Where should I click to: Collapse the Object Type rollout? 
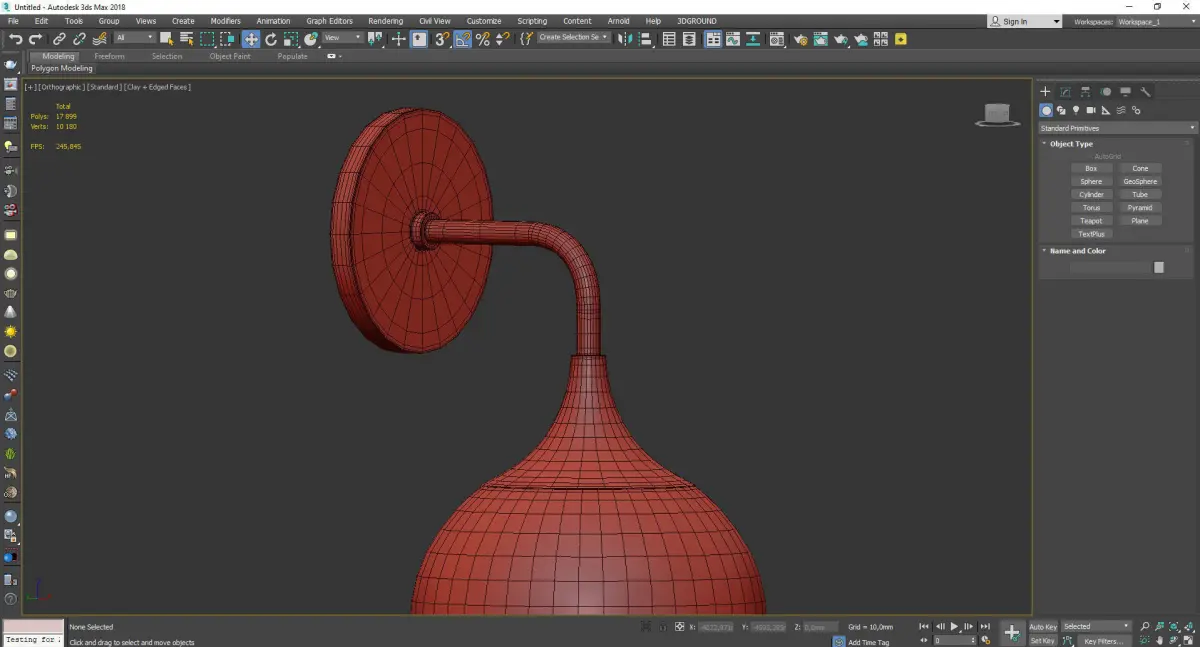click(1070, 144)
